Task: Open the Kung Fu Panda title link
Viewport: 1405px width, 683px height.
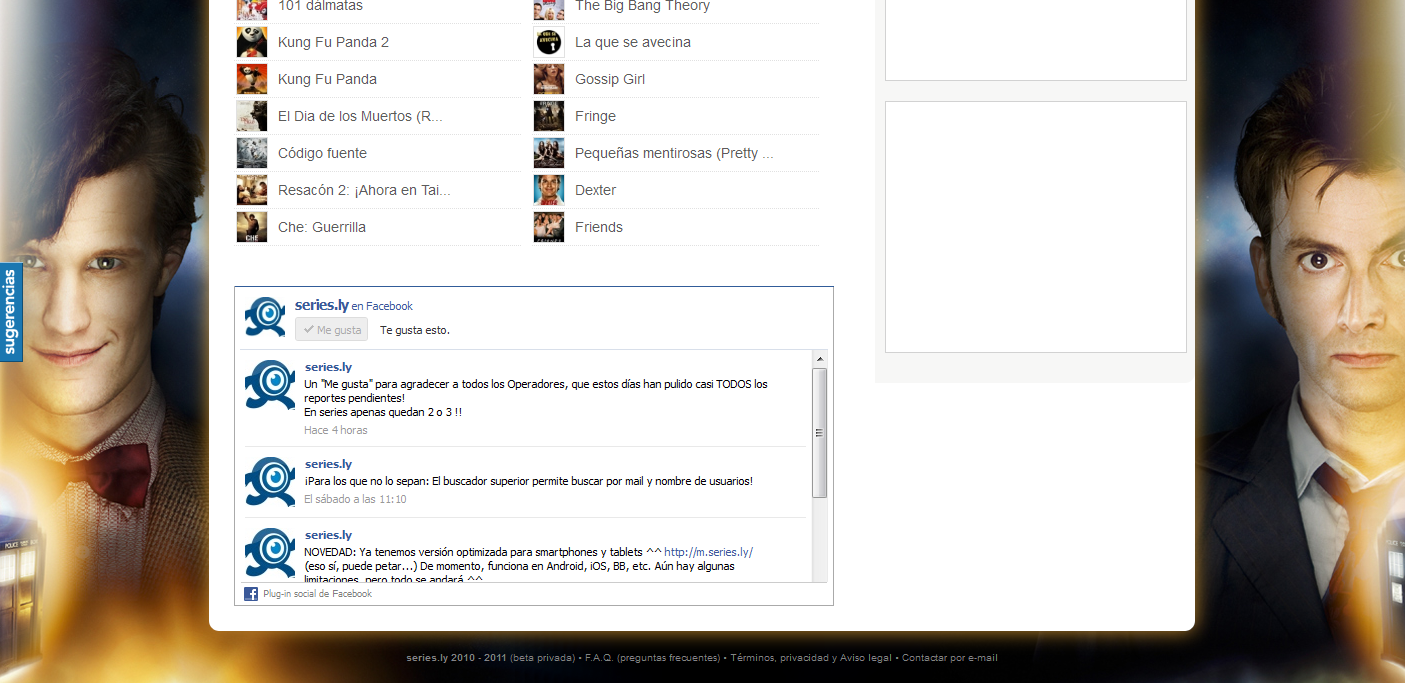Action: [x=327, y=79]
